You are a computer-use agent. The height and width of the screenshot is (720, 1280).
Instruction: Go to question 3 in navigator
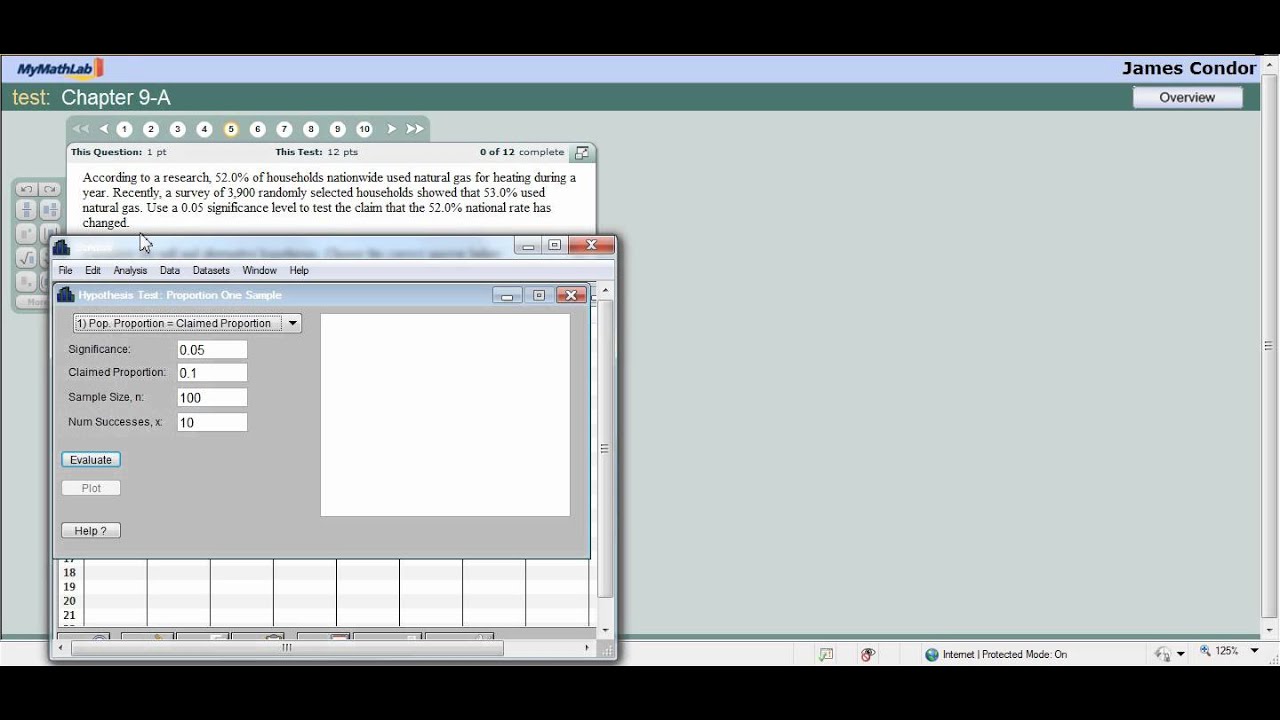177,129
